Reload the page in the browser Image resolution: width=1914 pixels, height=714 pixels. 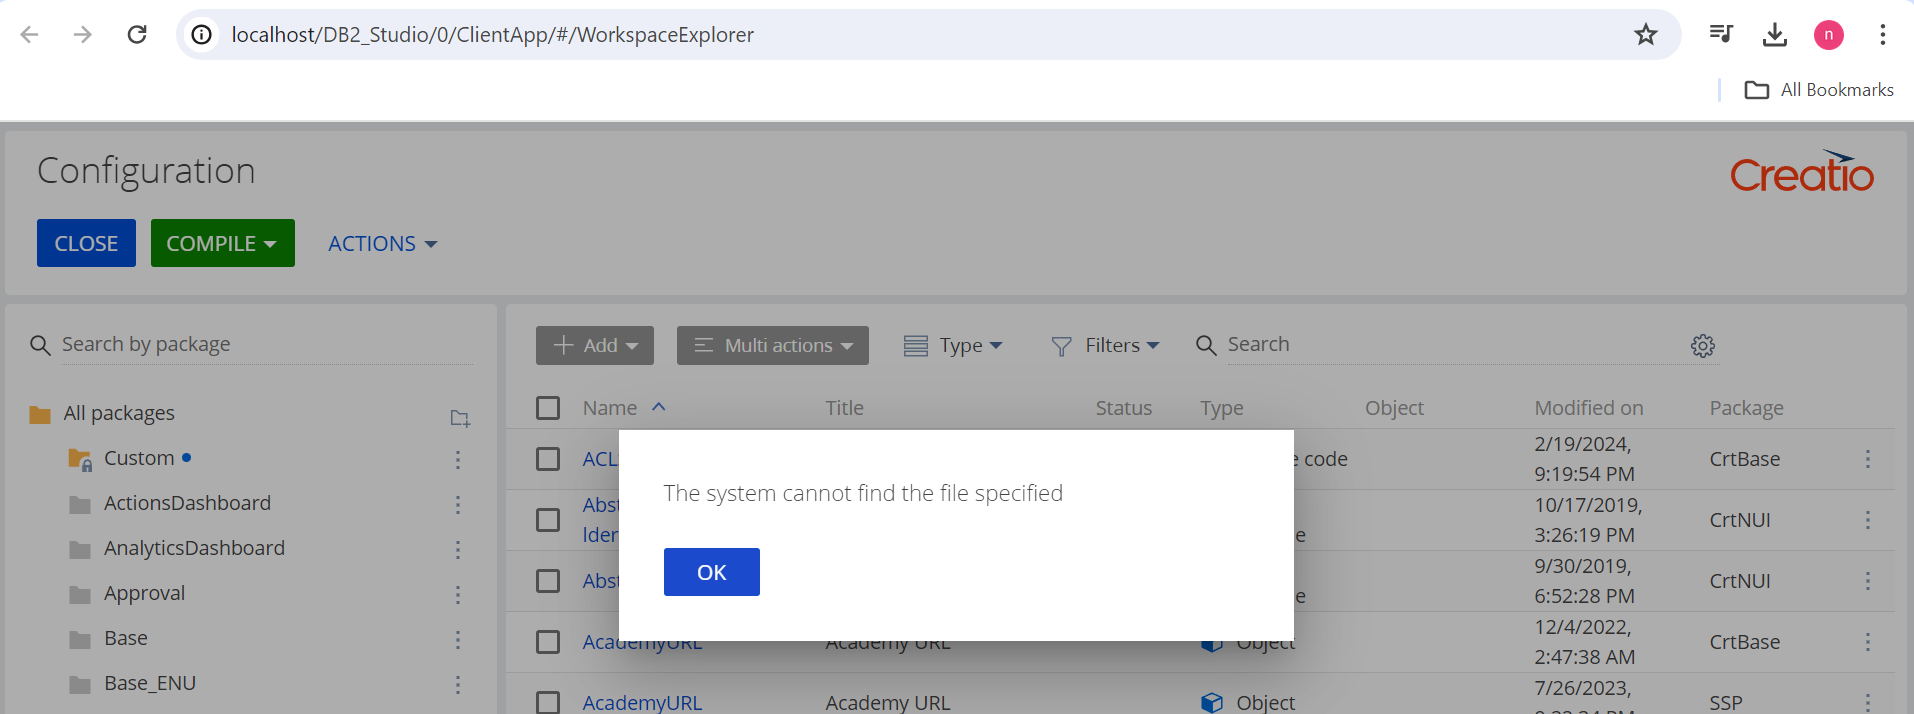(137, 35)
